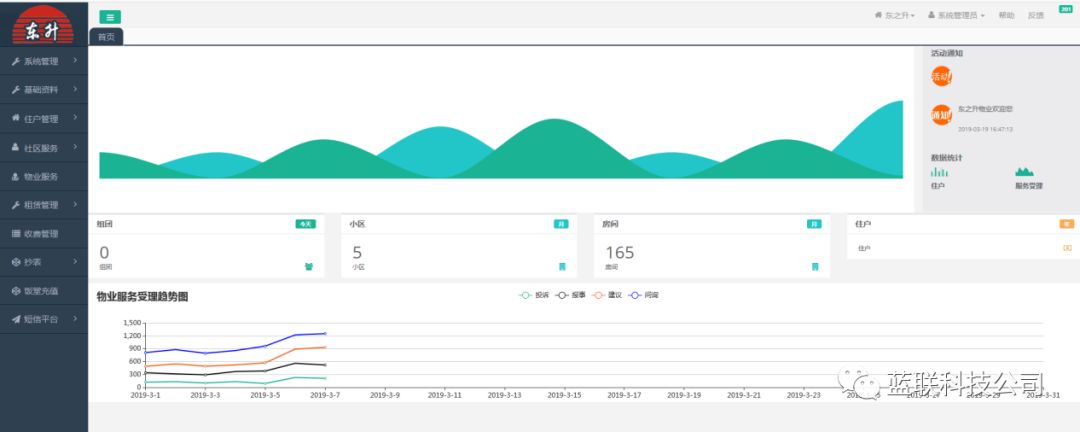Open the 东之升物业欢迎您 notification message

(985, 109)
